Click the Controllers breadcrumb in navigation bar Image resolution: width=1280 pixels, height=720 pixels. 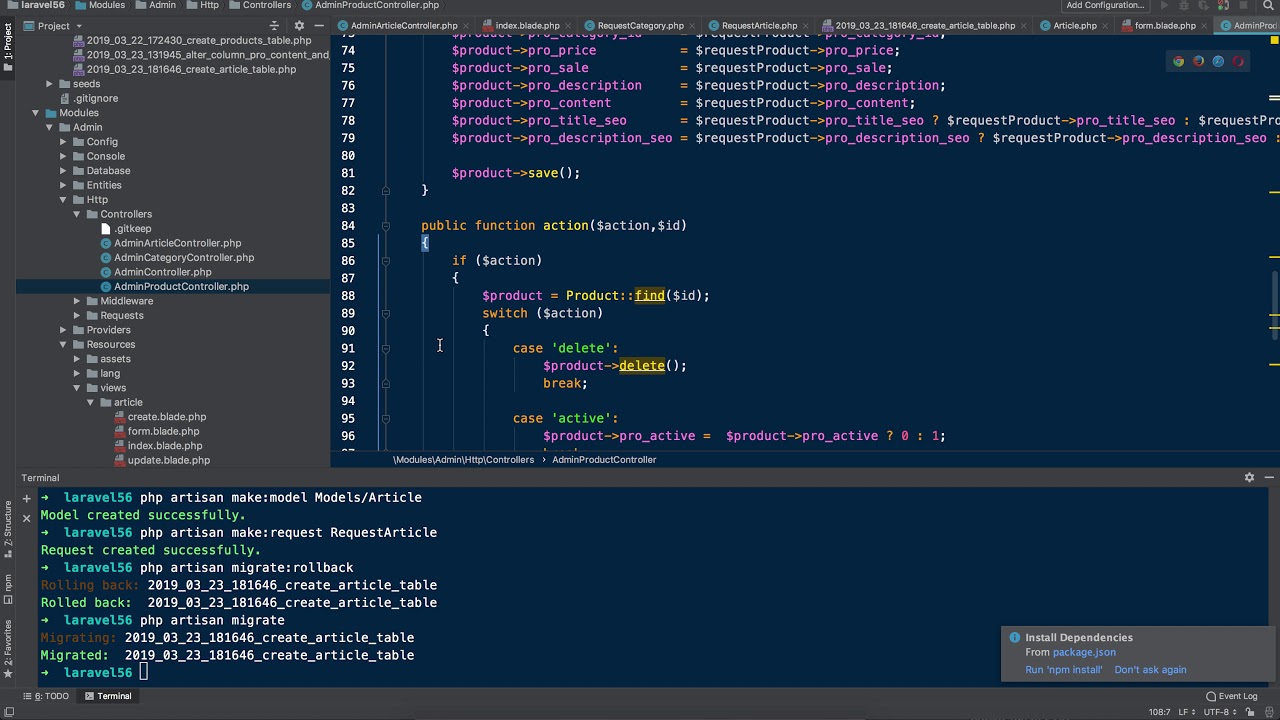[x=259, y=5]
